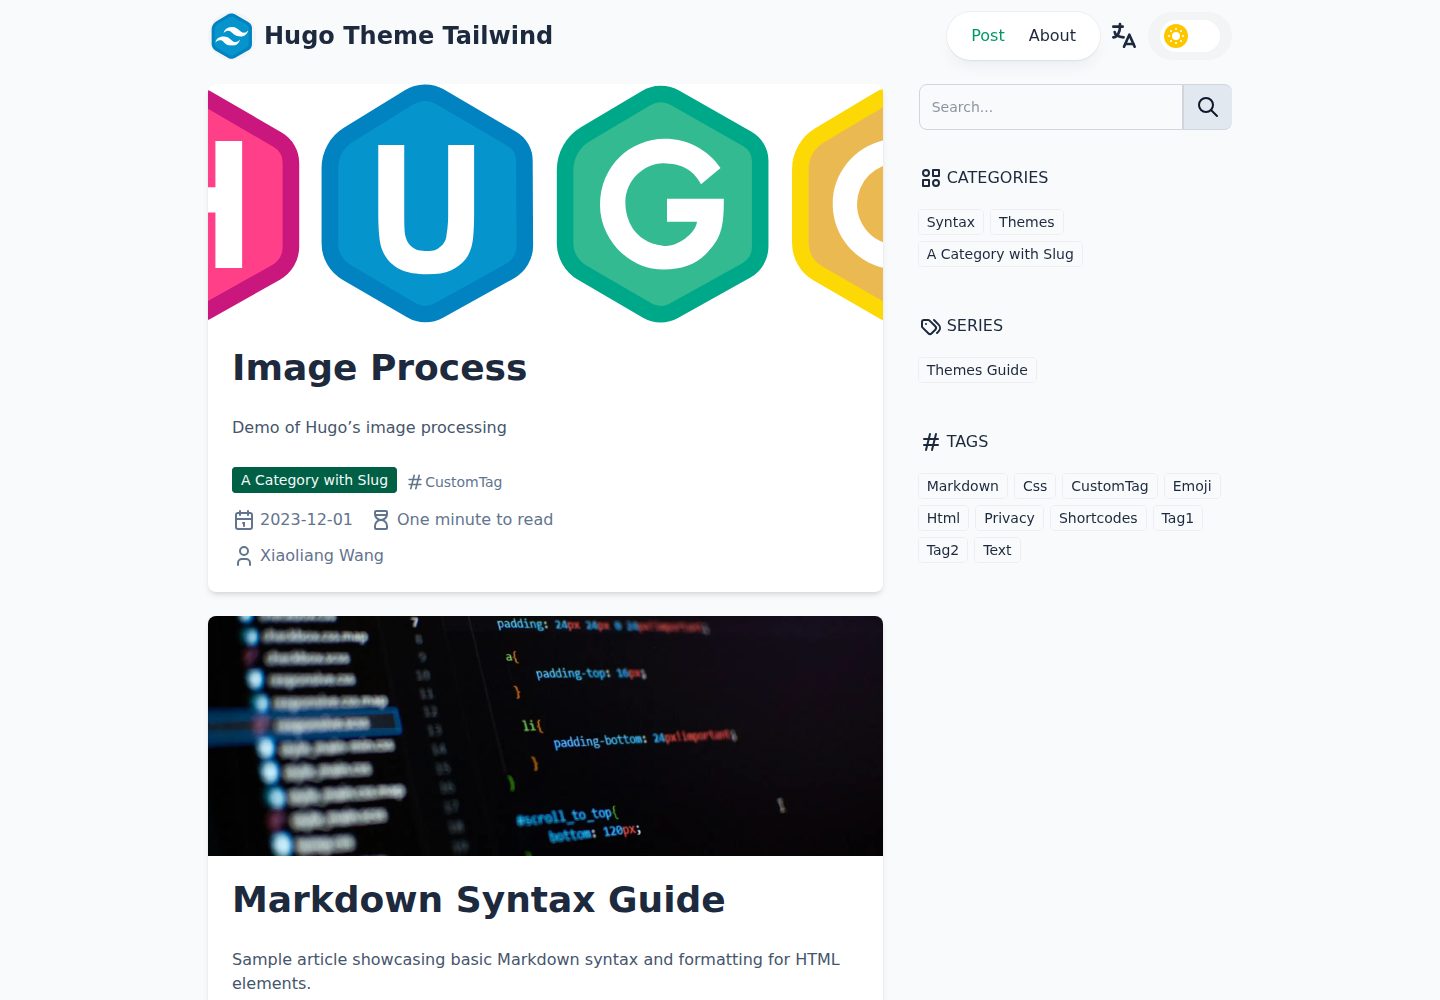1440x1000 pixels.
Task: Click the CATEGORIES heading
Action: point(985,178)
